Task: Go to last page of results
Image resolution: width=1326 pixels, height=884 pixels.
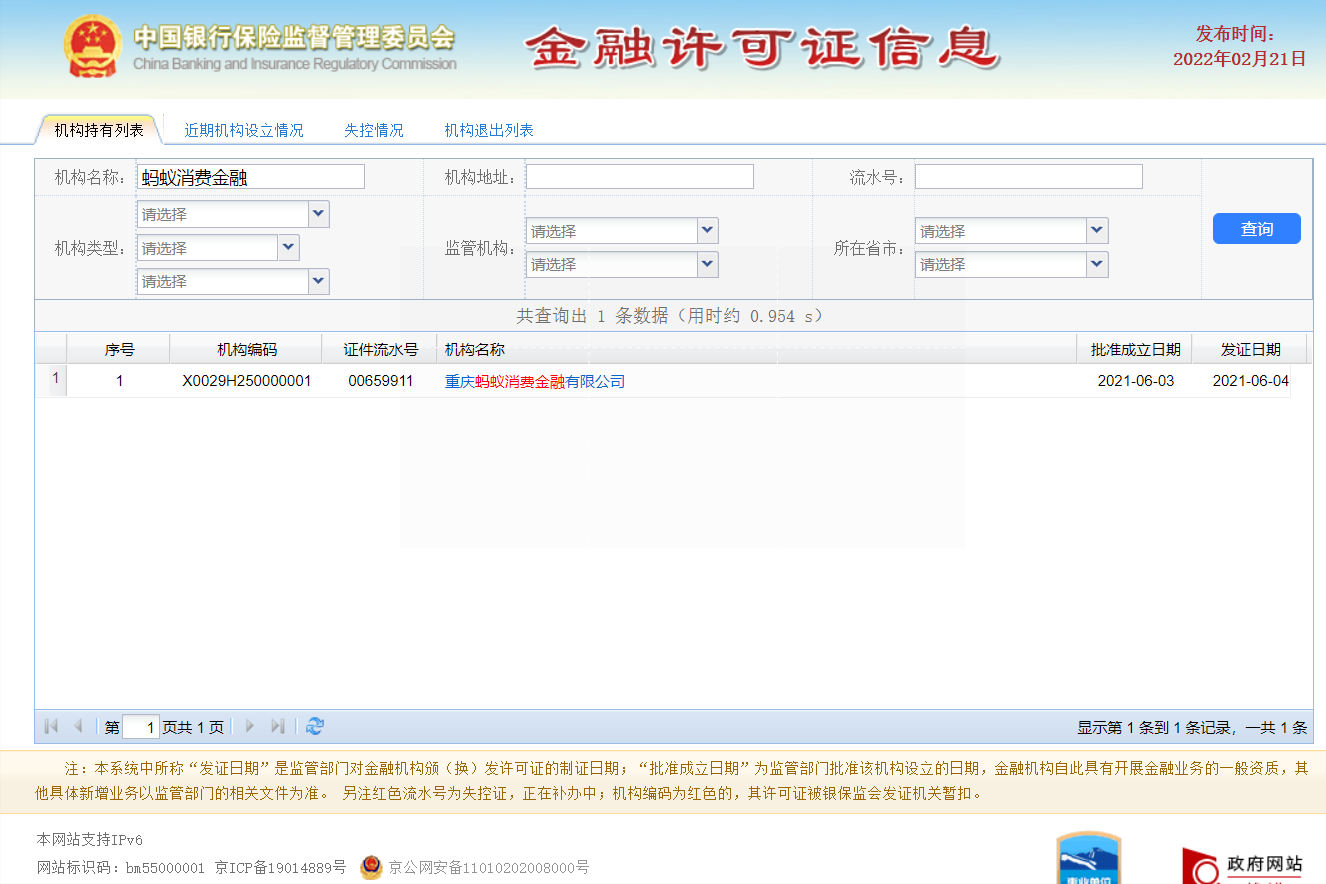Action: pos(278,726)
